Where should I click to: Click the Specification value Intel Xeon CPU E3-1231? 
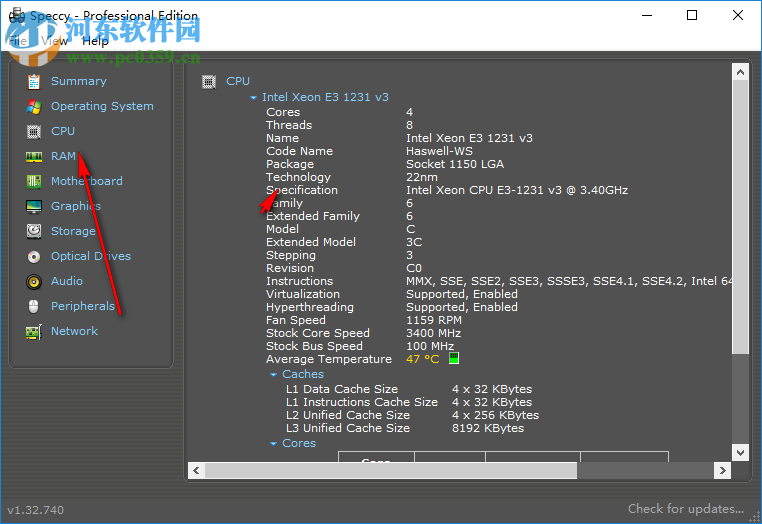[x=517, y=190]
